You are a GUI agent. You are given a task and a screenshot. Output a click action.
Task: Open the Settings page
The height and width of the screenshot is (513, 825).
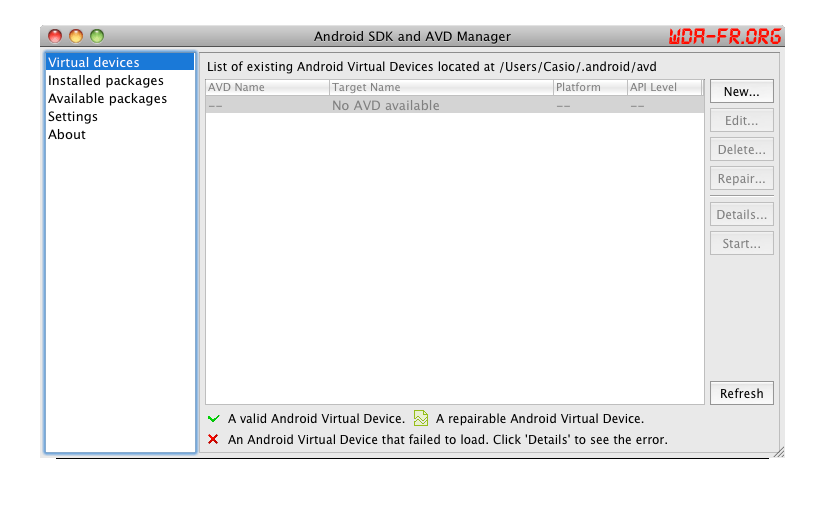(x=73, y=117)
